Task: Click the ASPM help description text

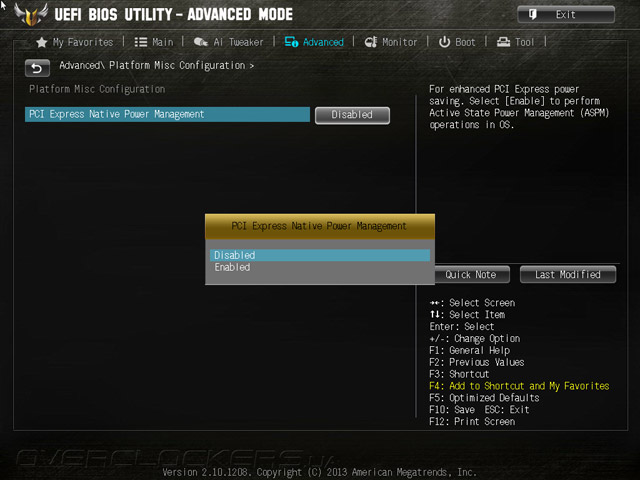Action: click(519, 107)
